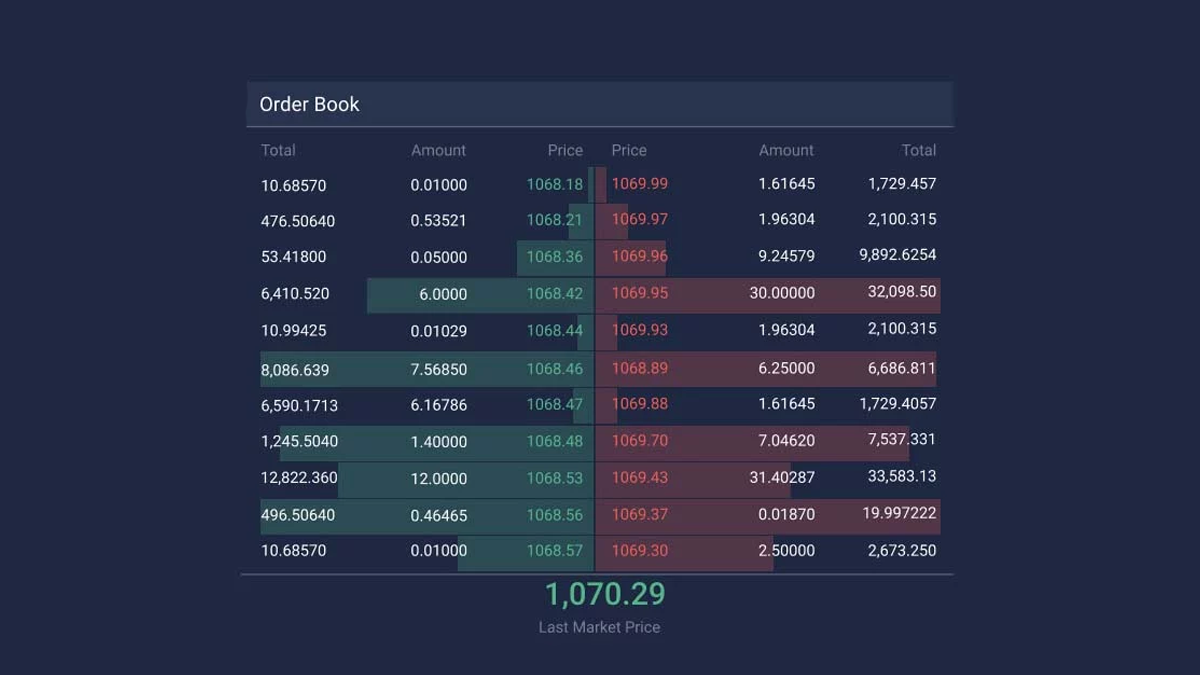Click ask amount 30.00000
1200x675 pixels.
click(782, 294)
